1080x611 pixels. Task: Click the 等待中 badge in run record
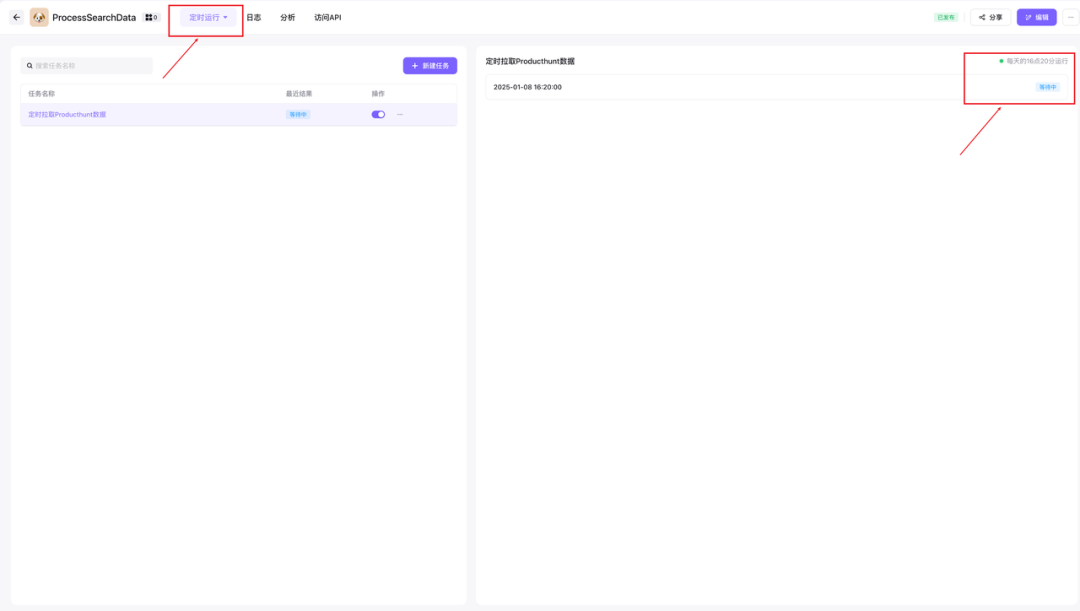pyautogui.click(x=1048, y=87)
